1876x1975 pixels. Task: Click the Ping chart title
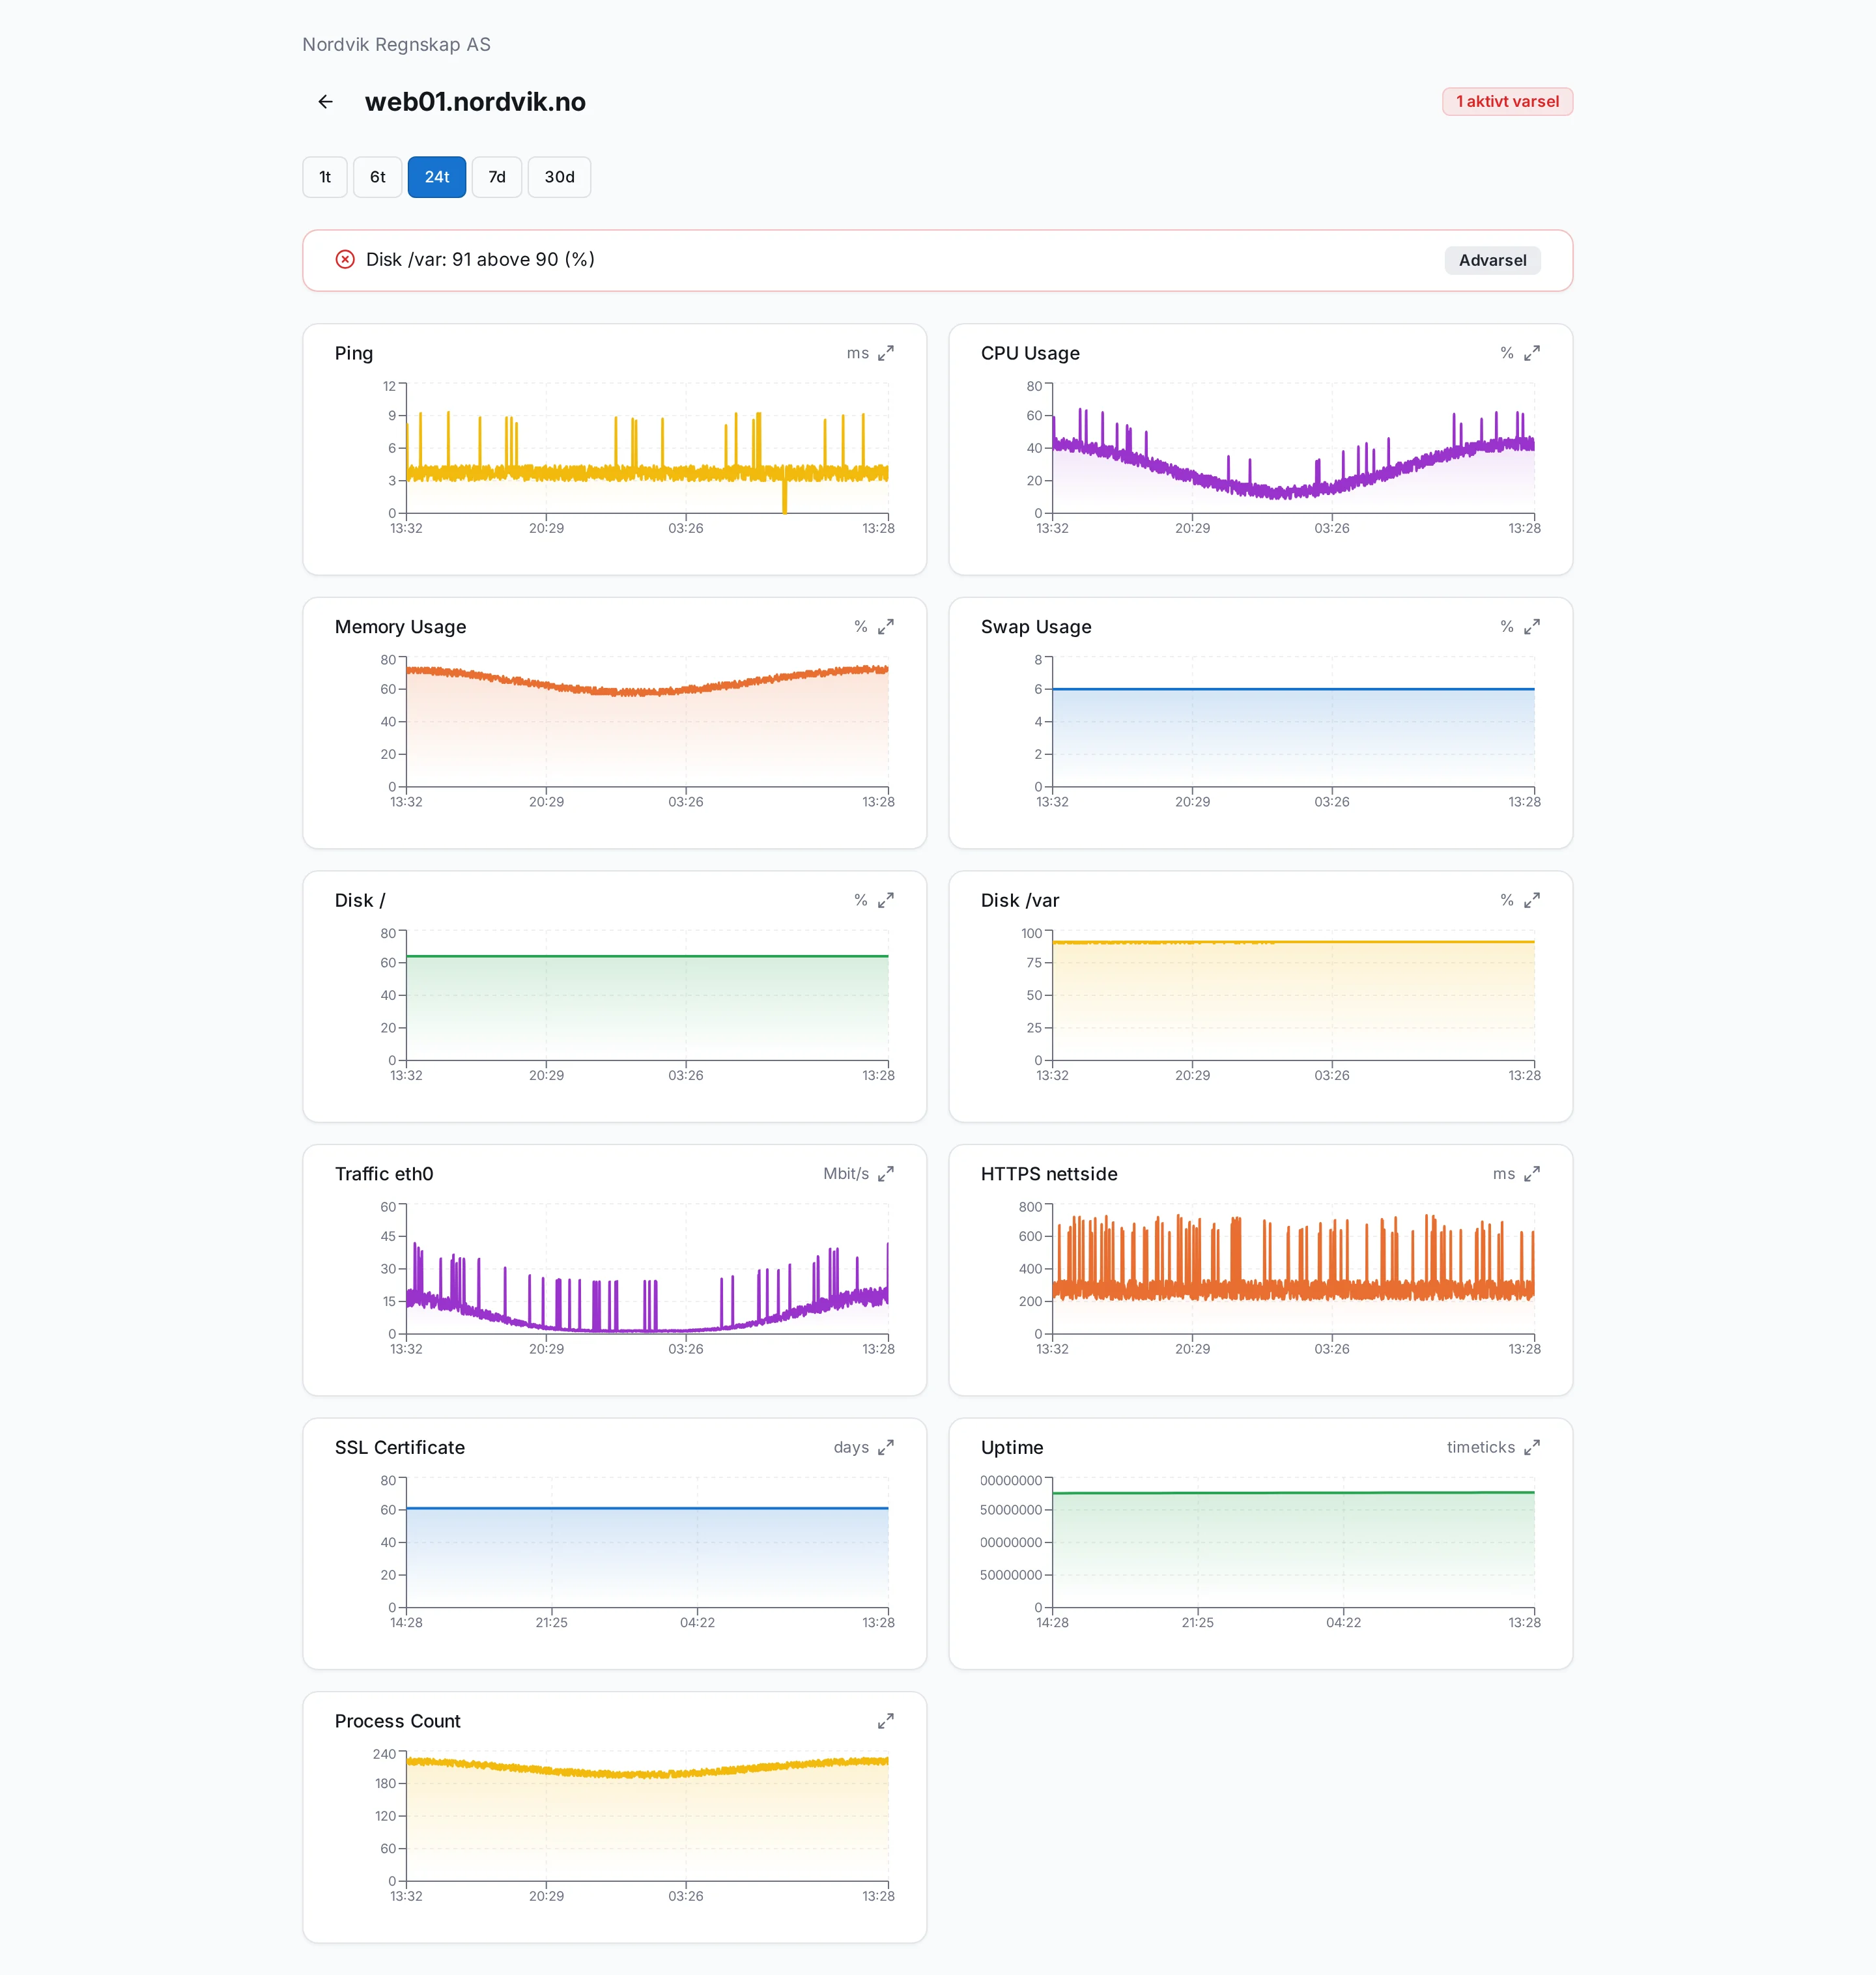point(354,353)
